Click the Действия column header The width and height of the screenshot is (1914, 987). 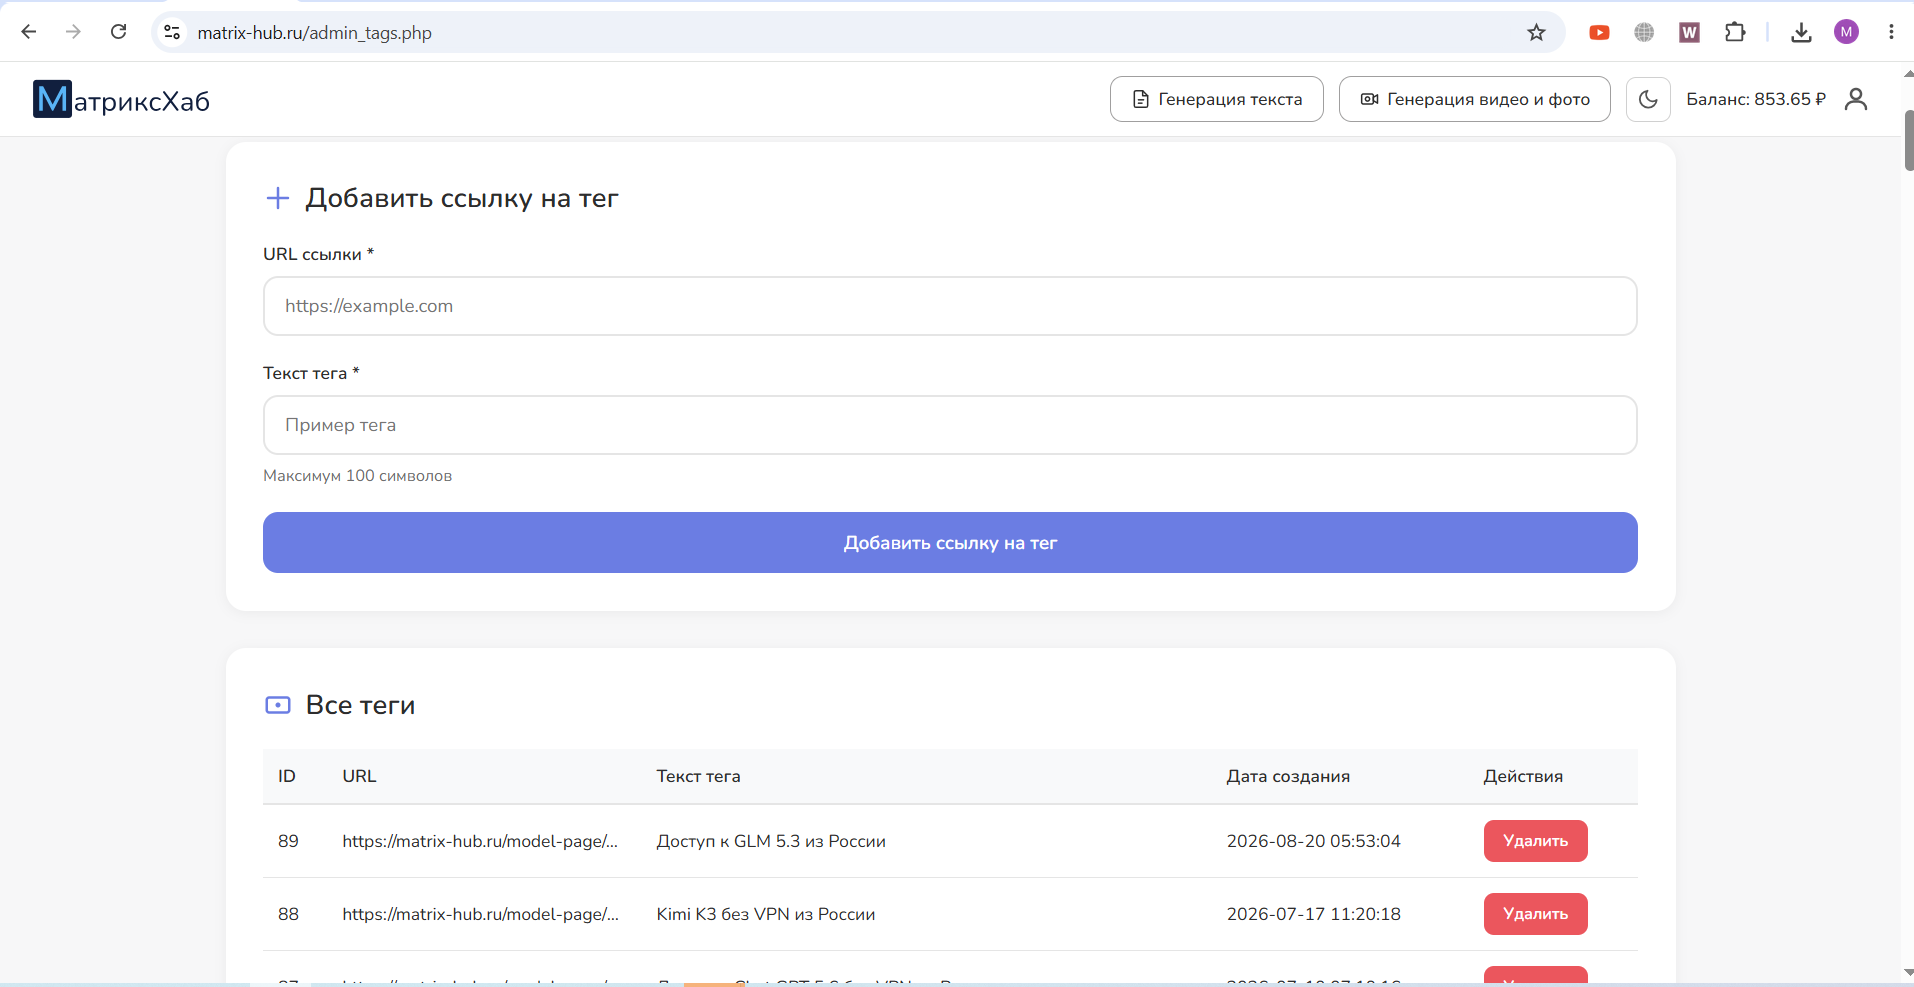(x=1523, y=776)
